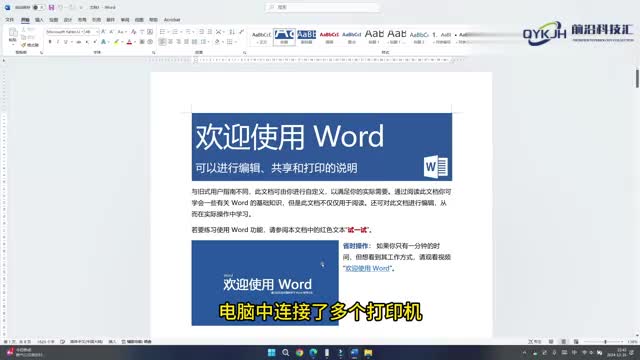Apply the first large AaB heading style
Viewport: 640px width, 360px height.
coord(374,37)
